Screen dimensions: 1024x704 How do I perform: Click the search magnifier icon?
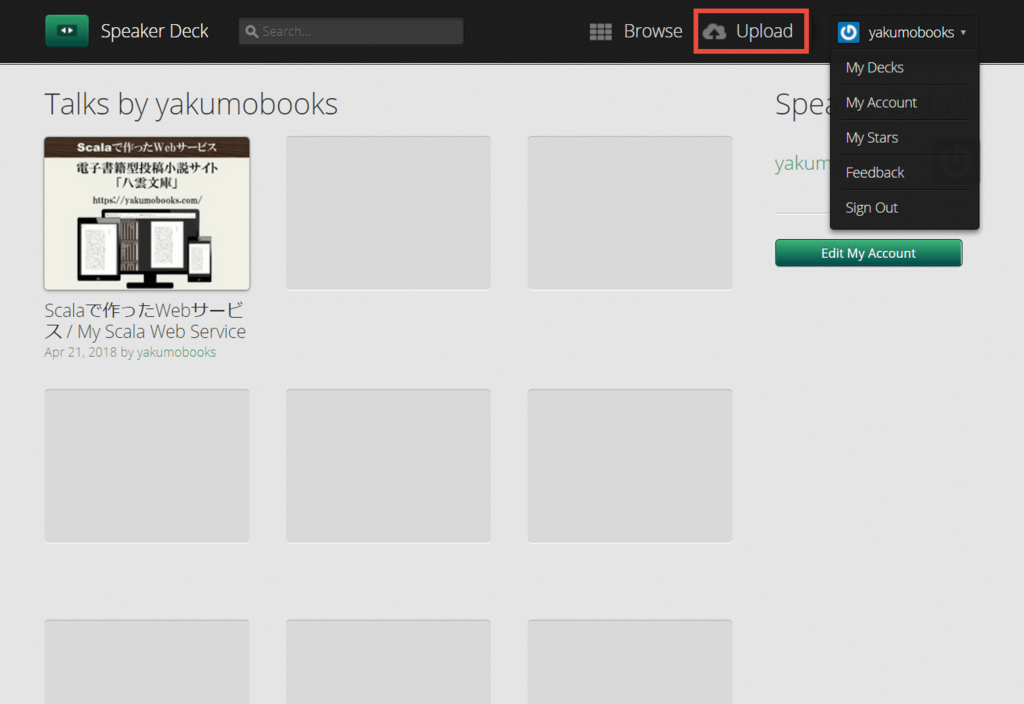click(x=251, y=31)
